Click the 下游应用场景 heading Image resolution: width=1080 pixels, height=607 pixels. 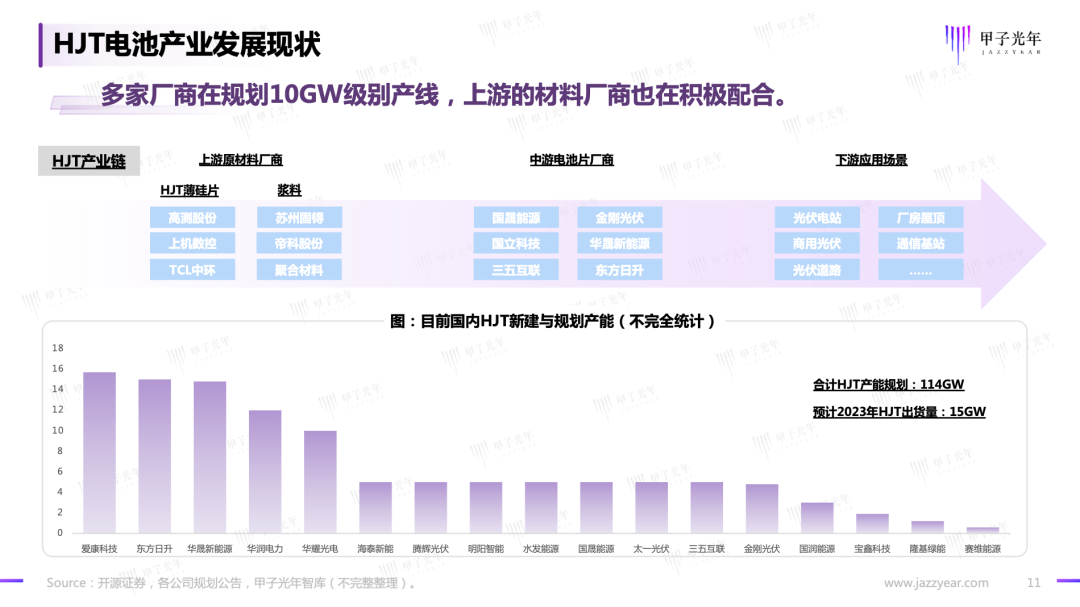tap(871, 160)
